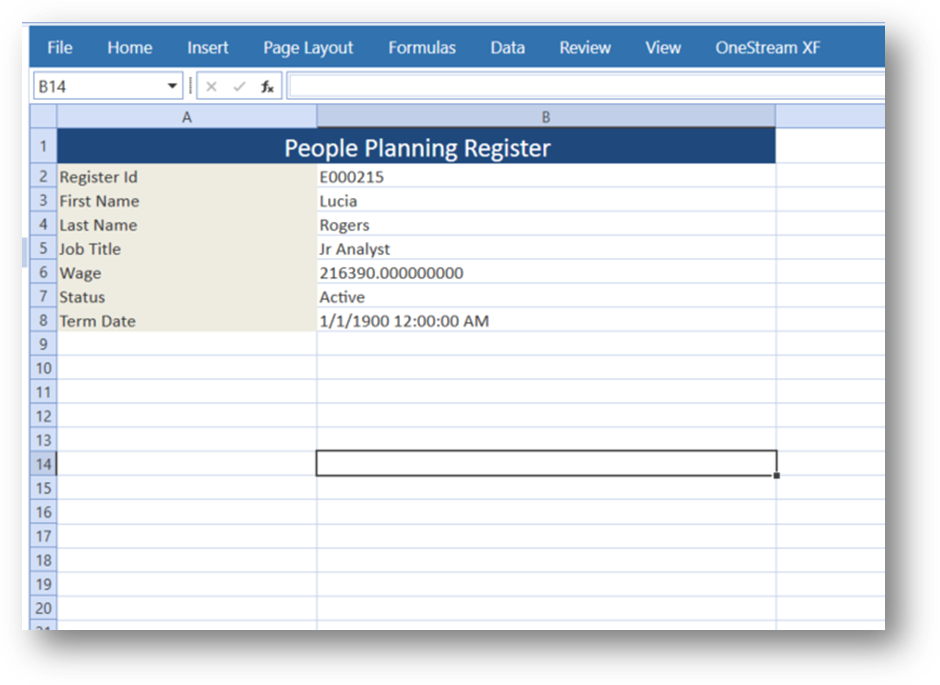Click the Insert Function fx icon
The image size is (940, 685).
(x=267, y=87)
